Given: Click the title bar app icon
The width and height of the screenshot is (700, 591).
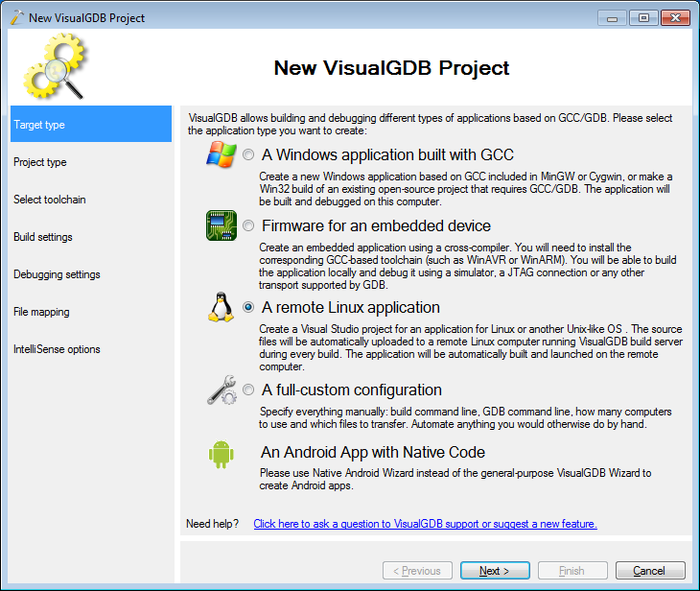Looking at the screenshot, I should 17,17.
